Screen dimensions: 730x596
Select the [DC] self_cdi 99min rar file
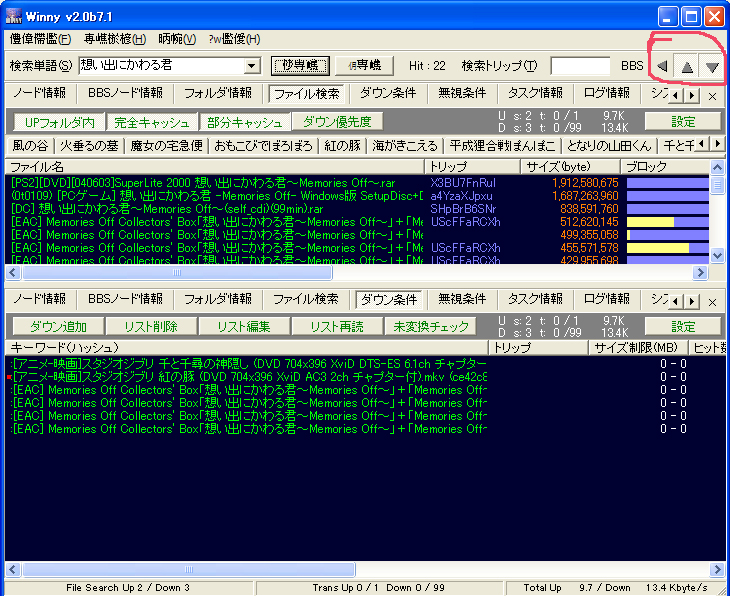click(167, 209)
